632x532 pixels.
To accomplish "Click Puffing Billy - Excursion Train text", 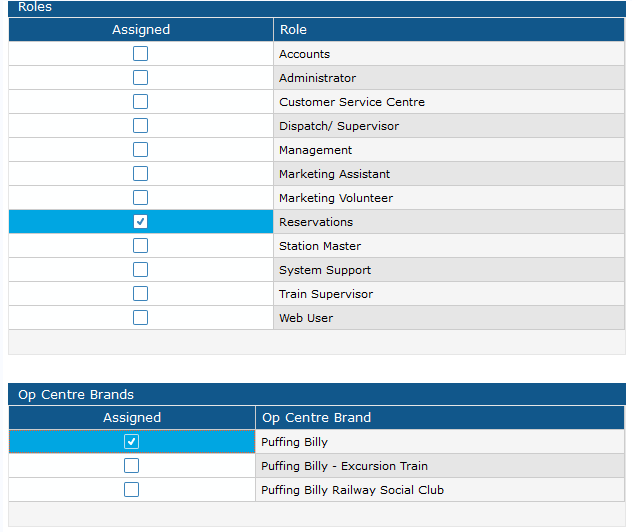I will tap(344, 466).
